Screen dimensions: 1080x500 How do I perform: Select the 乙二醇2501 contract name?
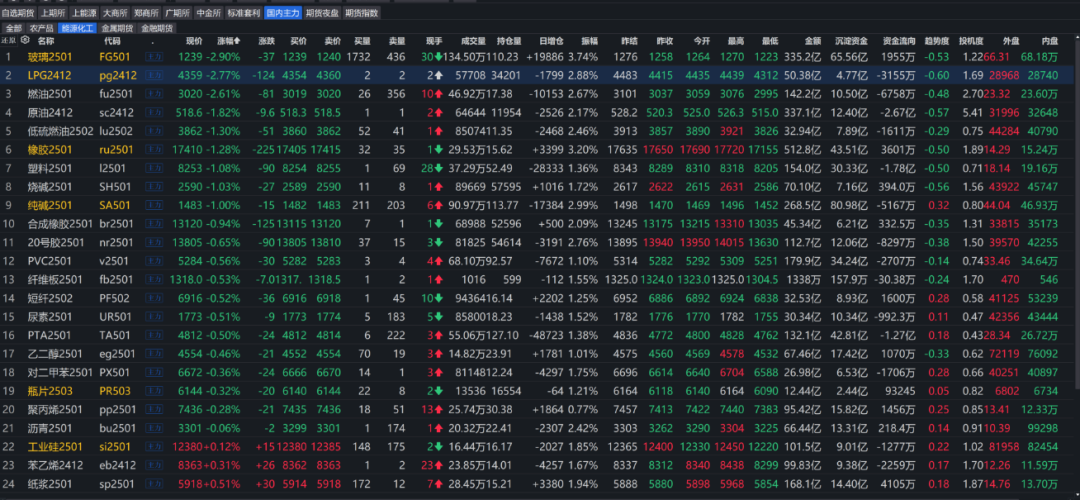pyautogui.click(x=55, y=354)
